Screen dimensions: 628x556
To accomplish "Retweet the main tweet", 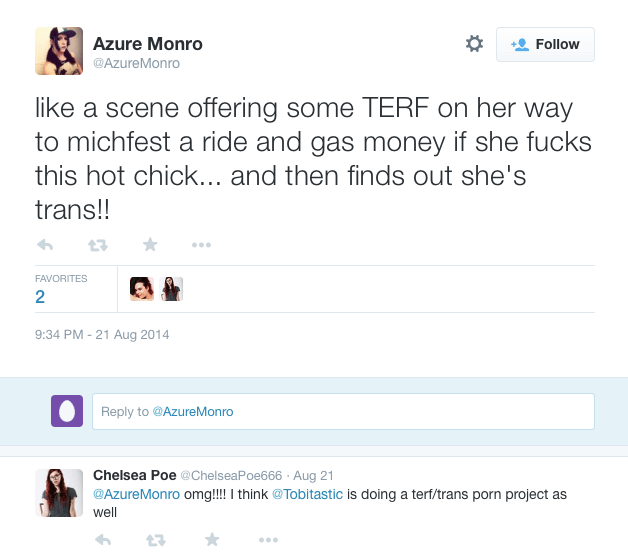I will click(x=97, y=244).
